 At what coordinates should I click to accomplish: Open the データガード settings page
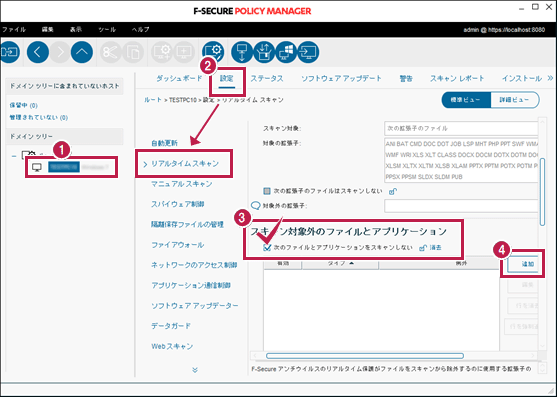171,326
